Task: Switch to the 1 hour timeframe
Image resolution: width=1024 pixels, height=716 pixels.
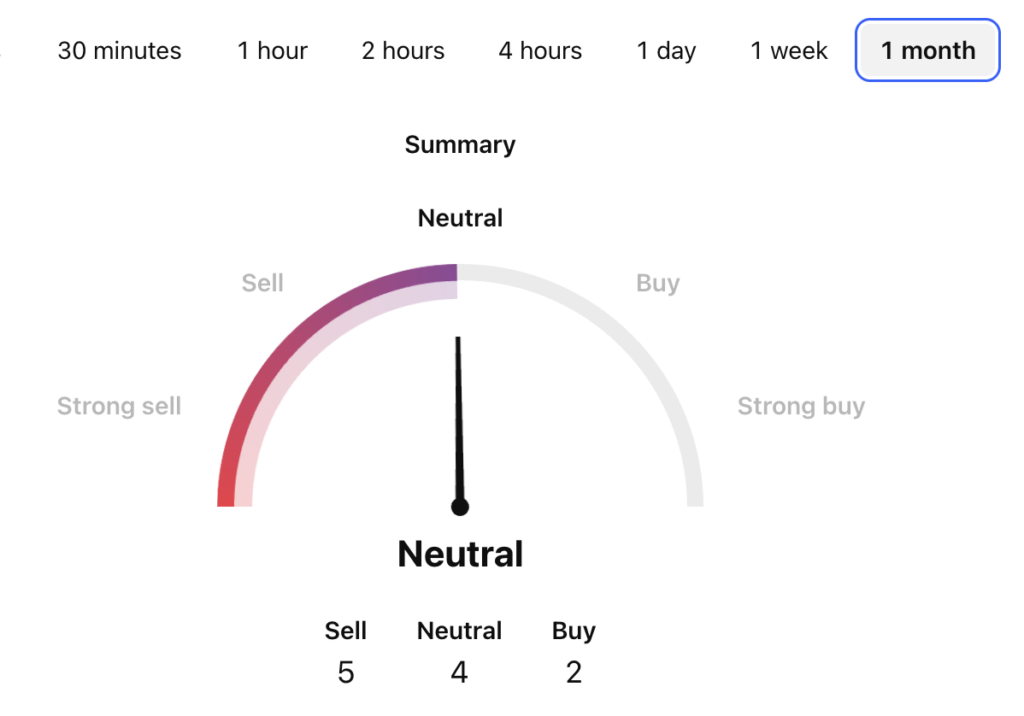Action: tap(272, 51)
